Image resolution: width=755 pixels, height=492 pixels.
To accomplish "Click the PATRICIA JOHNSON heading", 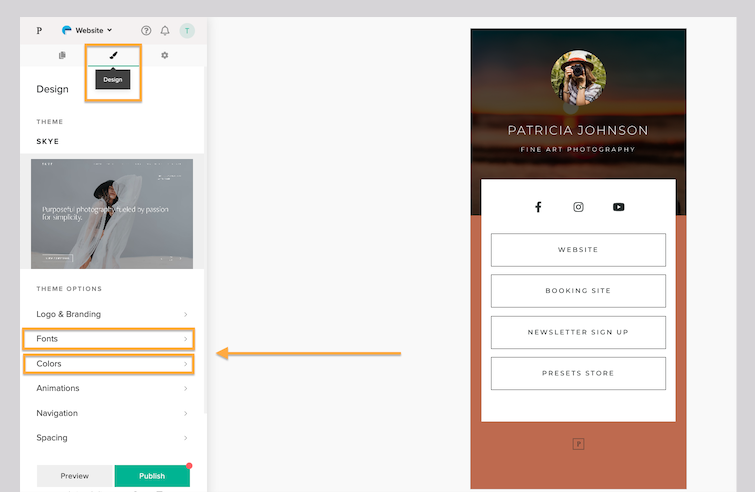I will pyautogui.click(x=578, y=130).
